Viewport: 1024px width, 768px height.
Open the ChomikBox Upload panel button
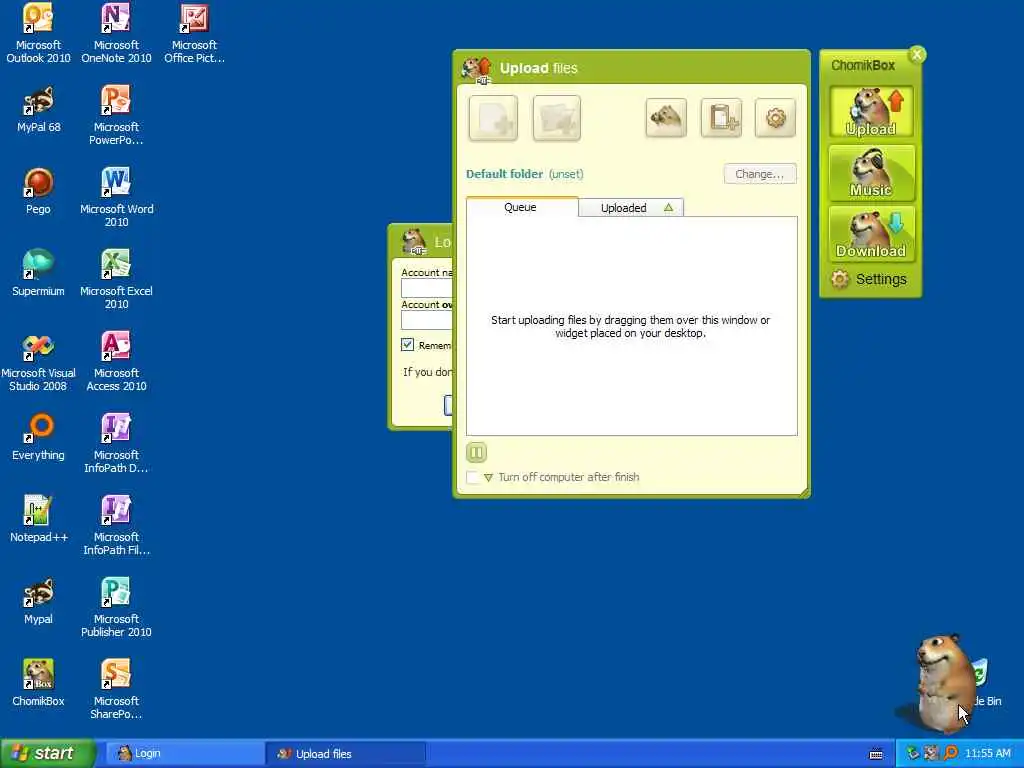click(x=871, y=112)
